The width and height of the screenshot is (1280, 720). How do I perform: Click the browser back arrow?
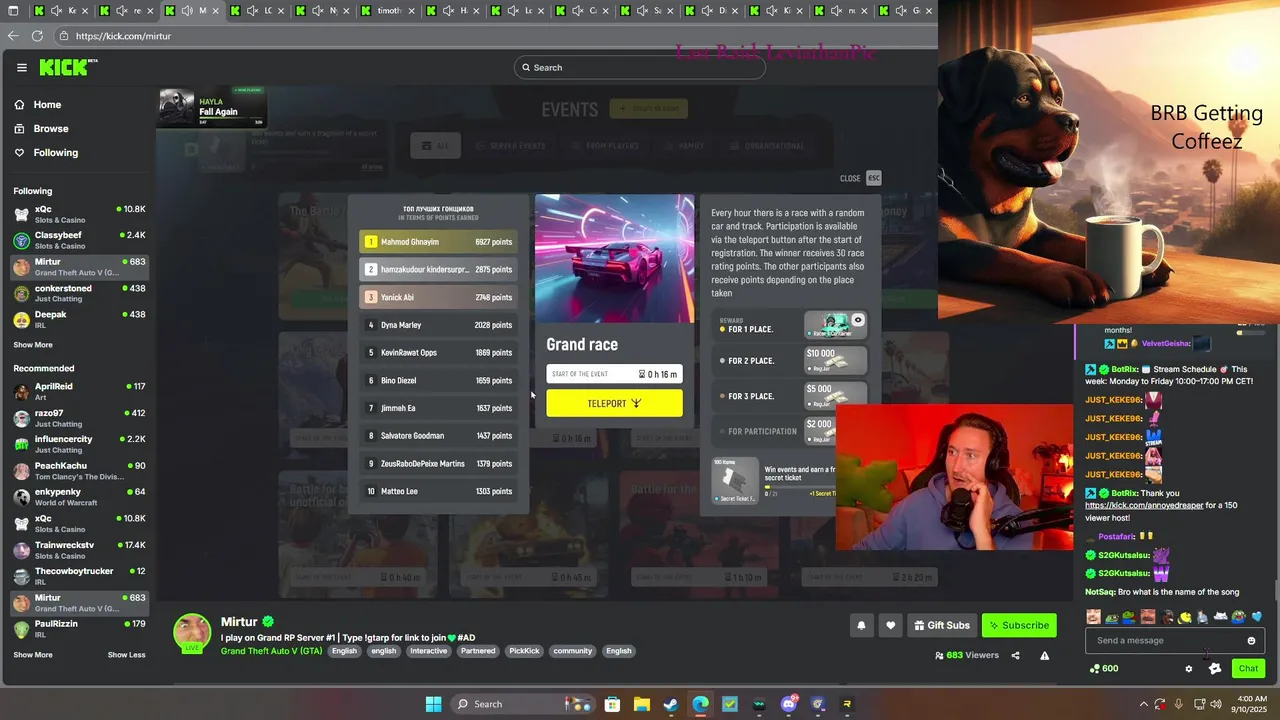[x=12, y=35]
